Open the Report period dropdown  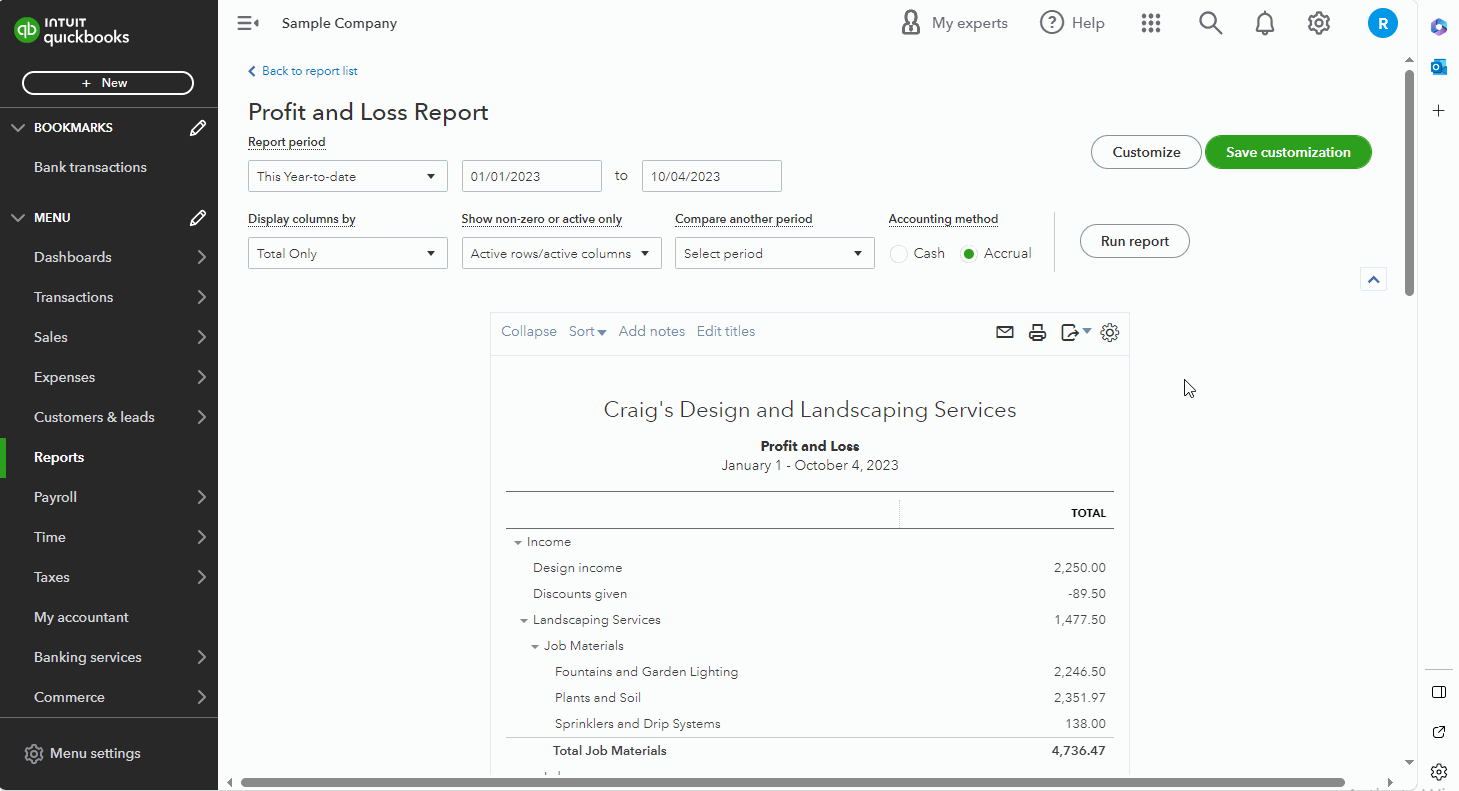347,176
